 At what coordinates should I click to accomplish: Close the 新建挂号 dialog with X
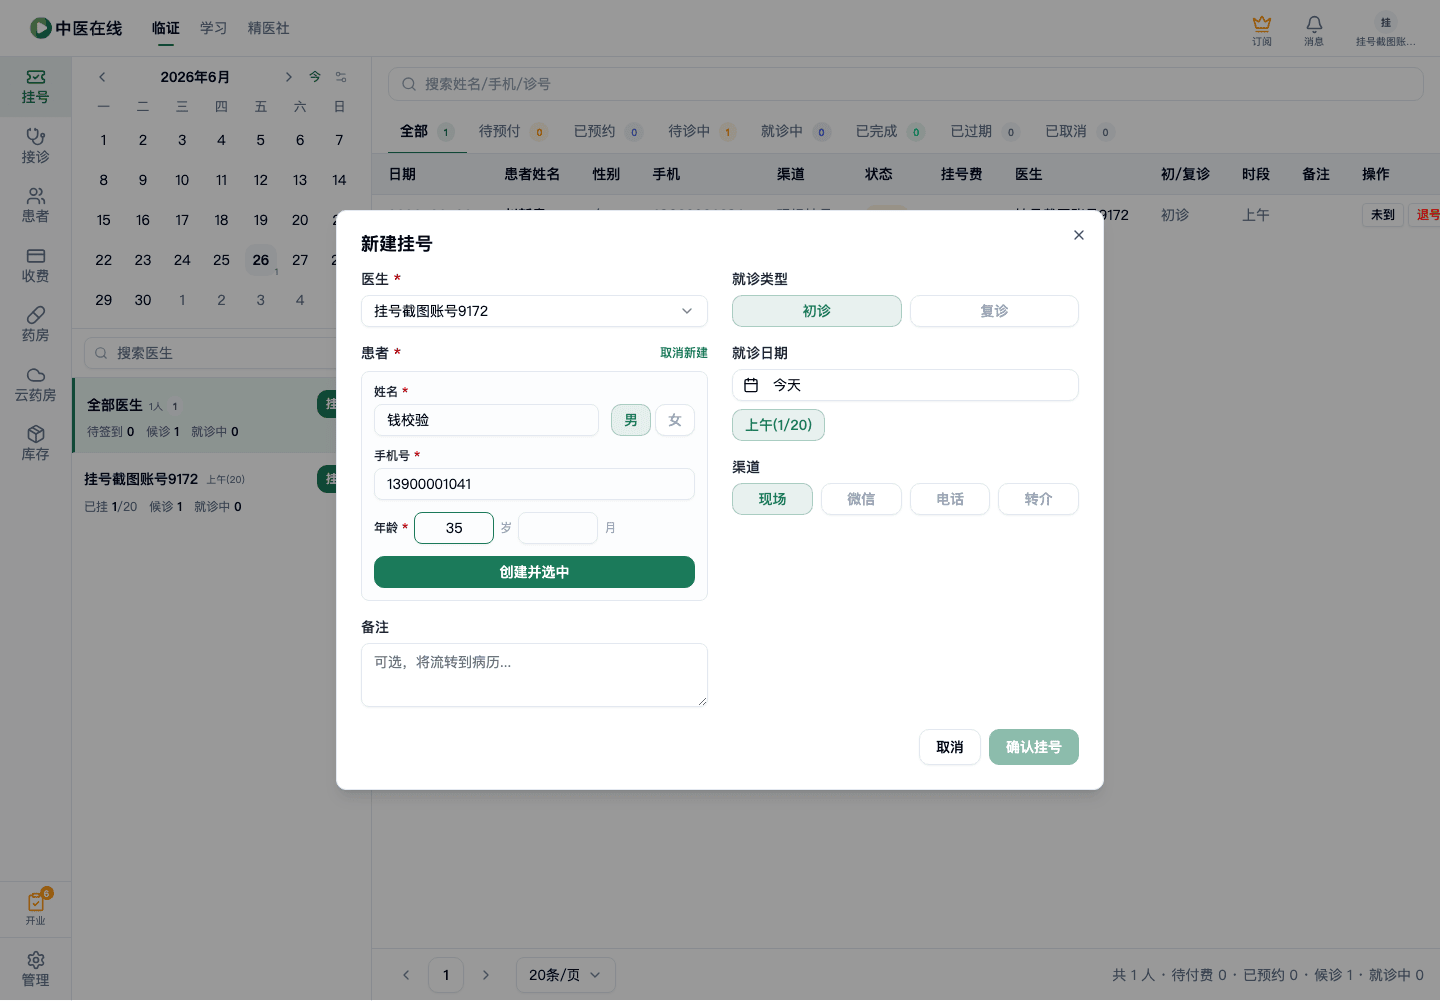click(1078, 235)
